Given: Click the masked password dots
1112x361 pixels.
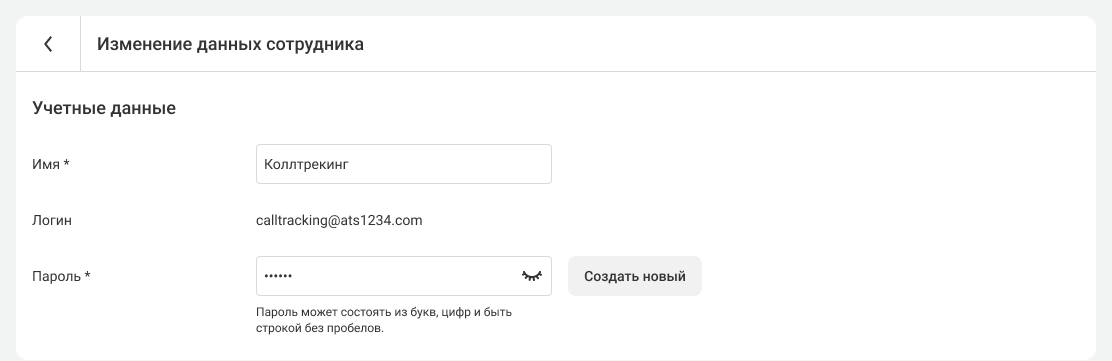Looking at the screenshot, I should tap(278, 276).
